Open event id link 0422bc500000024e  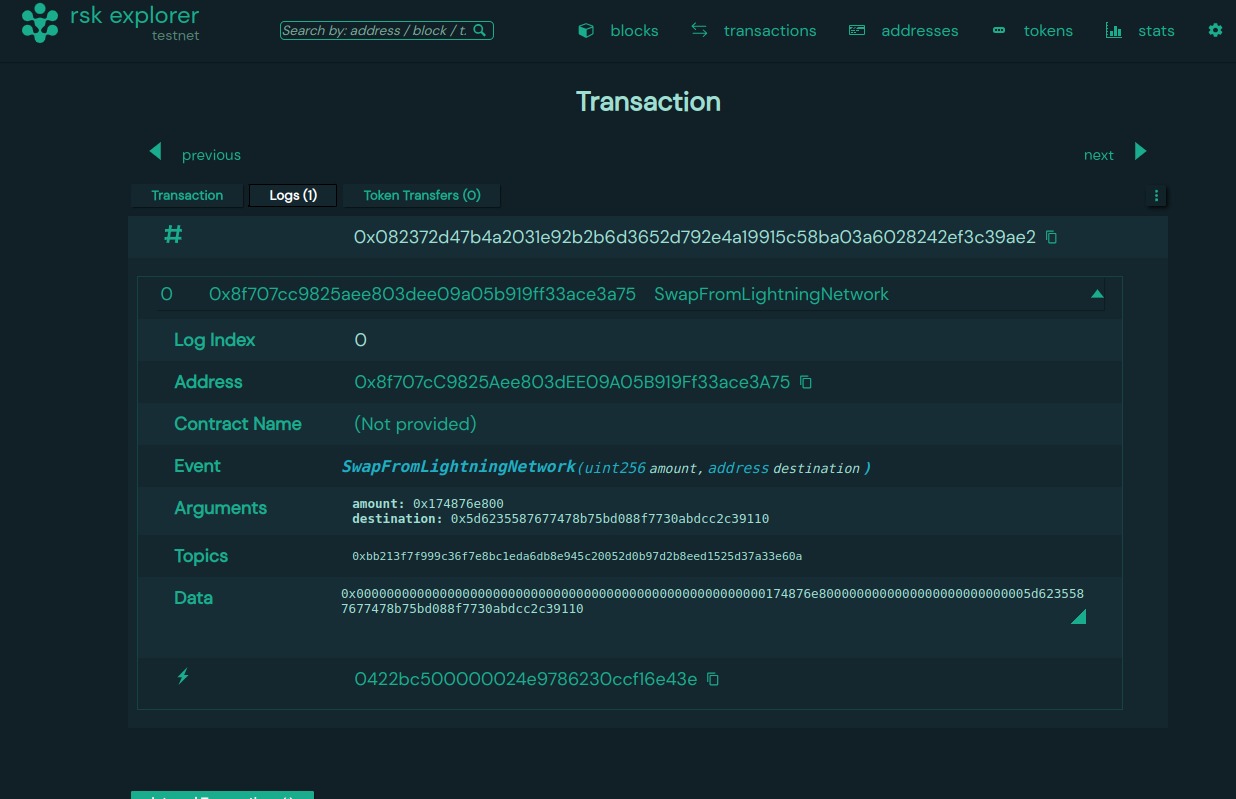point(526,679)
